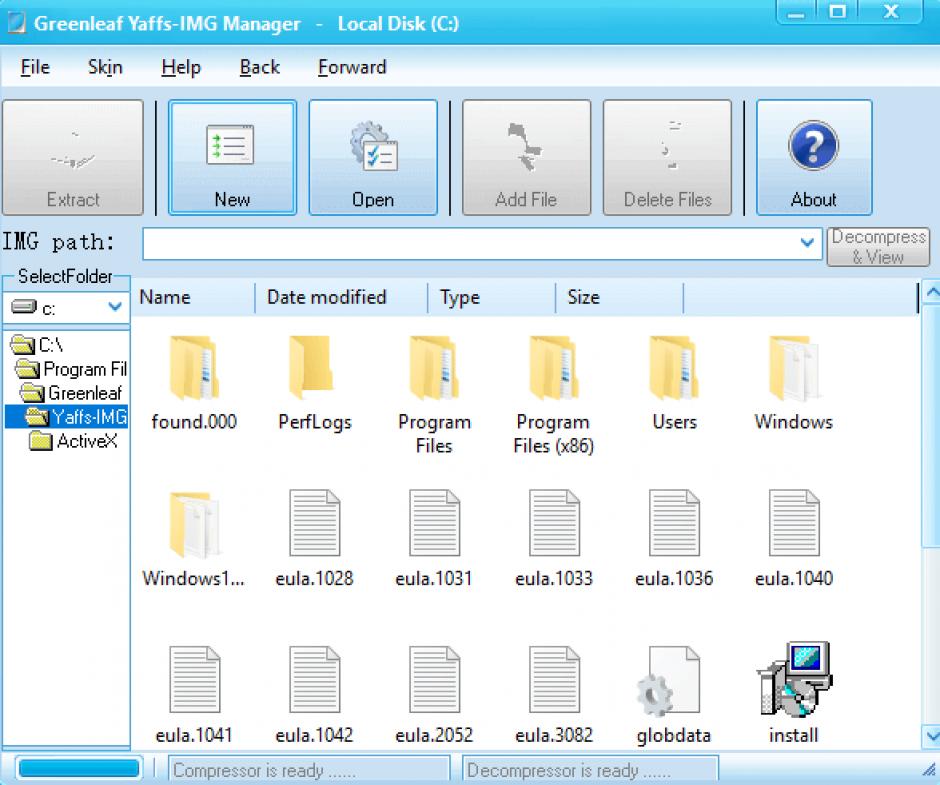Screen dimensions: 940x785
Task: Minimize the Yaffs-IMG Manager window
Action: (796, 11)
